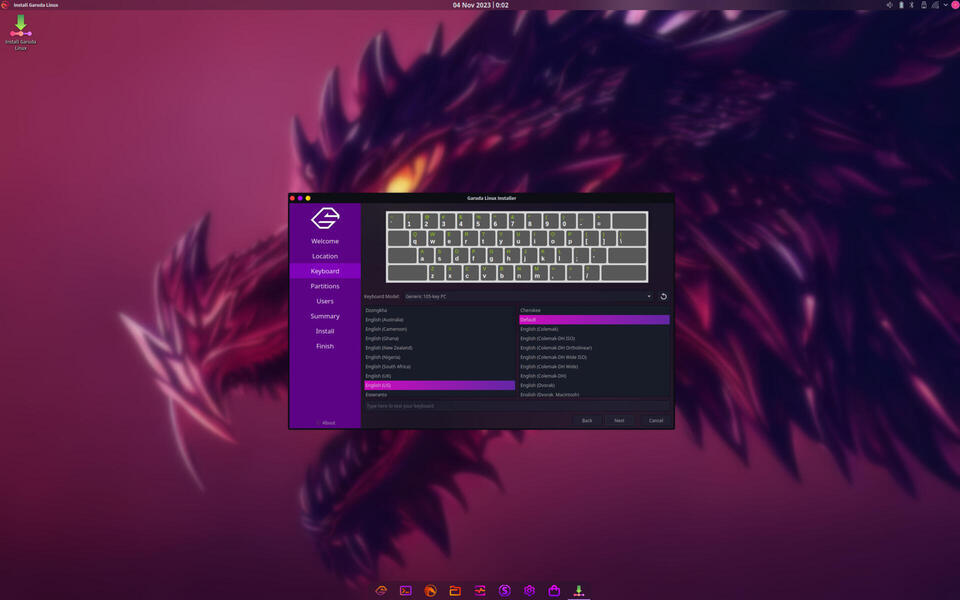Select English (Colemak-DH Wide ISO) variant
The height and width of the screenshot is (600, 960).
[x=594, y=357]
